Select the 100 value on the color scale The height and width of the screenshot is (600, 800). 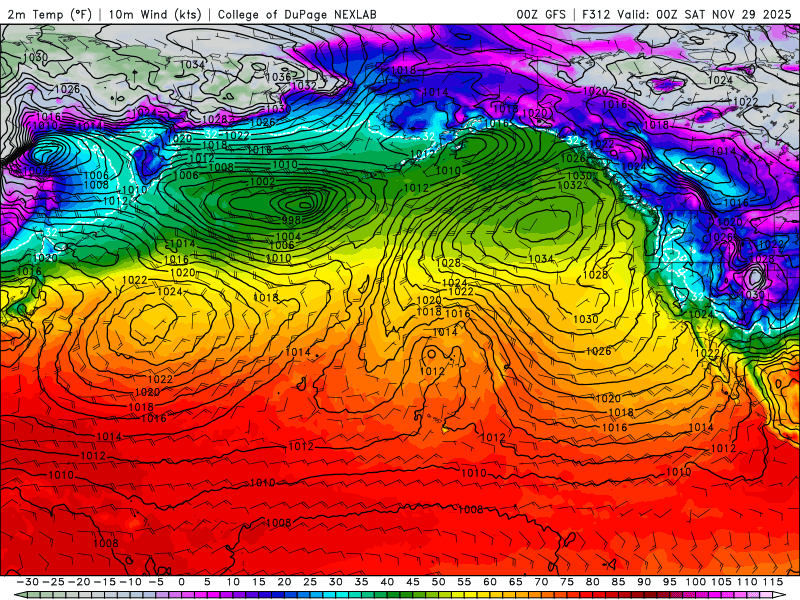click(695, 582)
